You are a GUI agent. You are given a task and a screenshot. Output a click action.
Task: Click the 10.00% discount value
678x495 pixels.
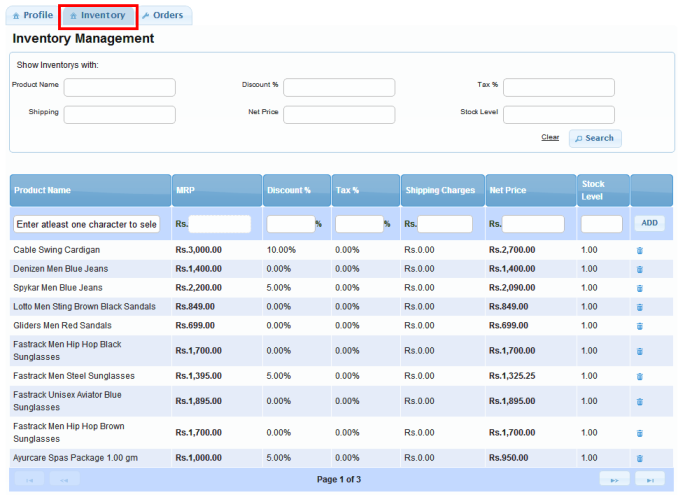coord(281,250)
